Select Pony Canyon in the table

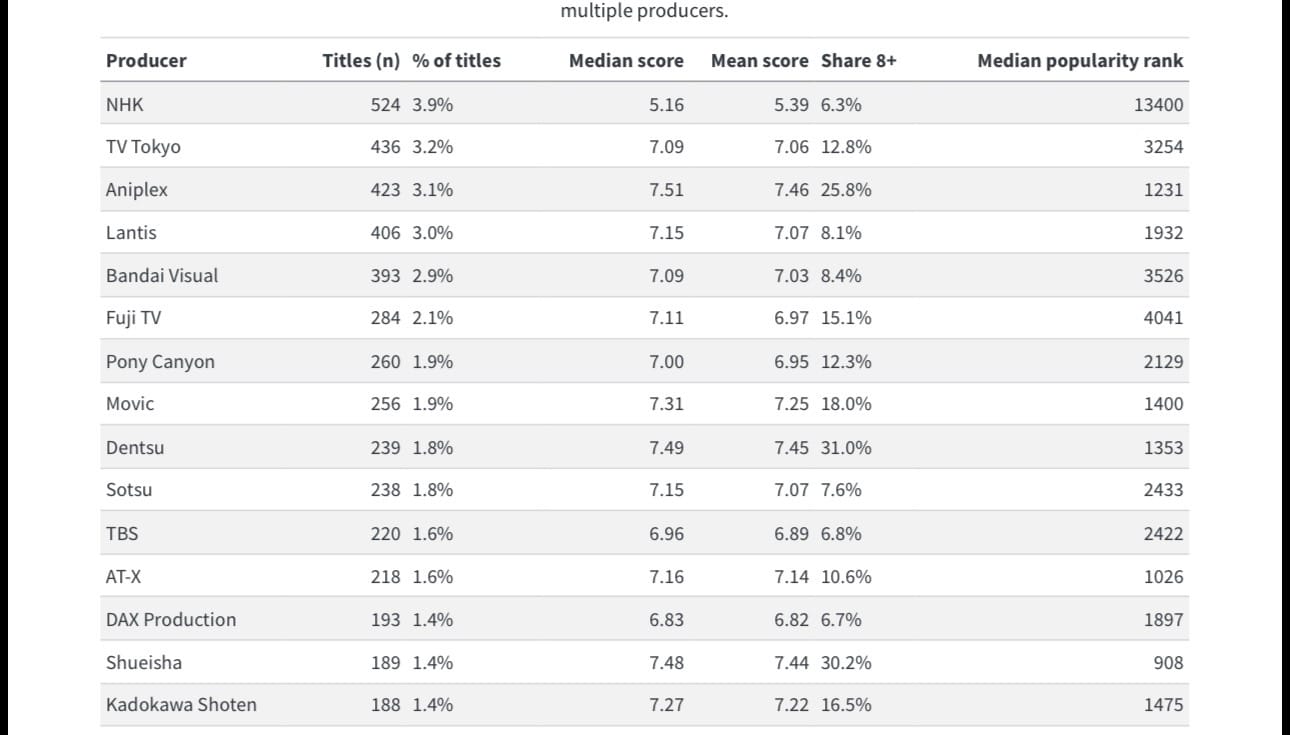coord(160,362)
